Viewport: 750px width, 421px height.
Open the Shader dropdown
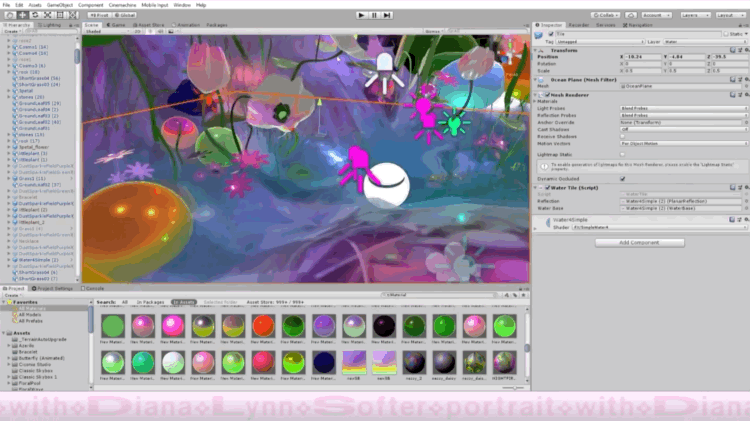[659, 227]
